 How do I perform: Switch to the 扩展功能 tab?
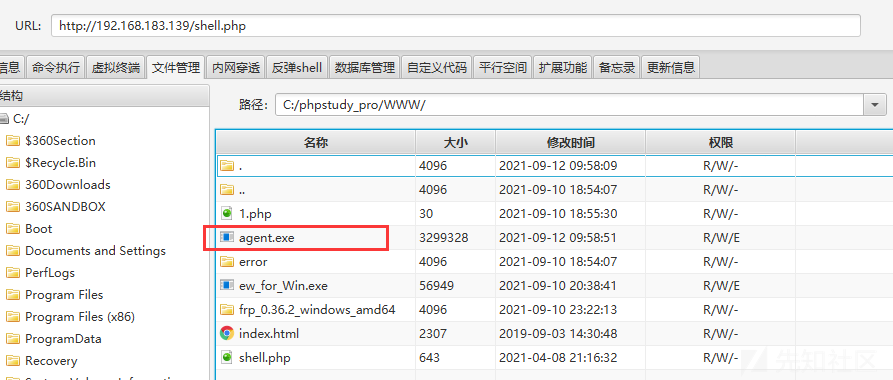click(563, 67)
